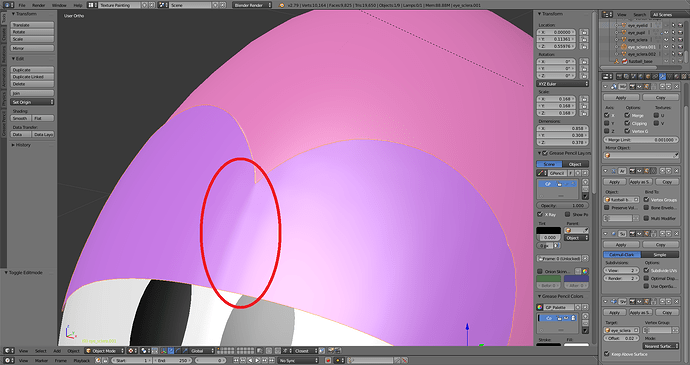
Task: Toggle the mirror X axis checkbox
Action: [607, 115]
